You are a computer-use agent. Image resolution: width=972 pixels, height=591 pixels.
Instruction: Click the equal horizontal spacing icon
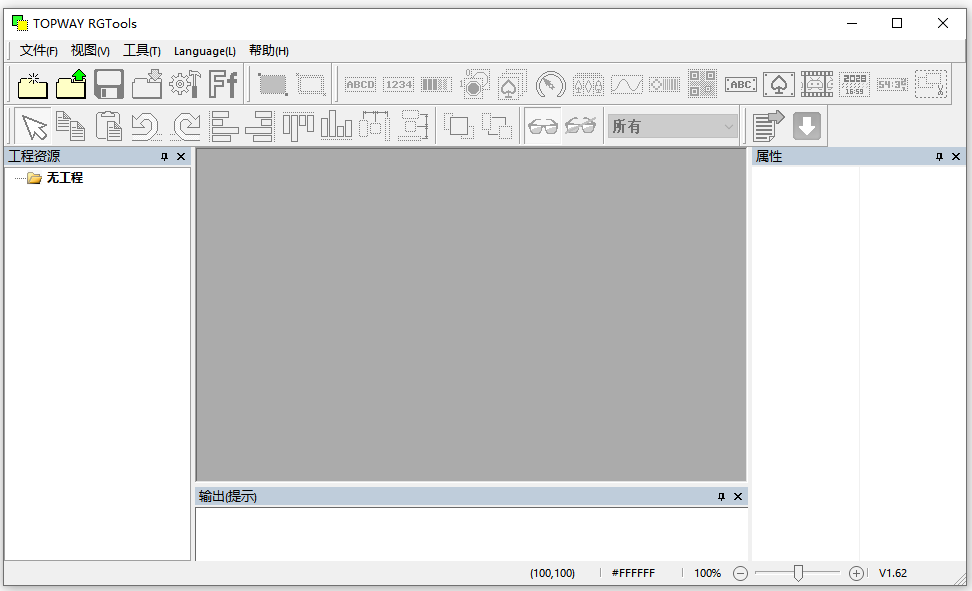[374, 127]
